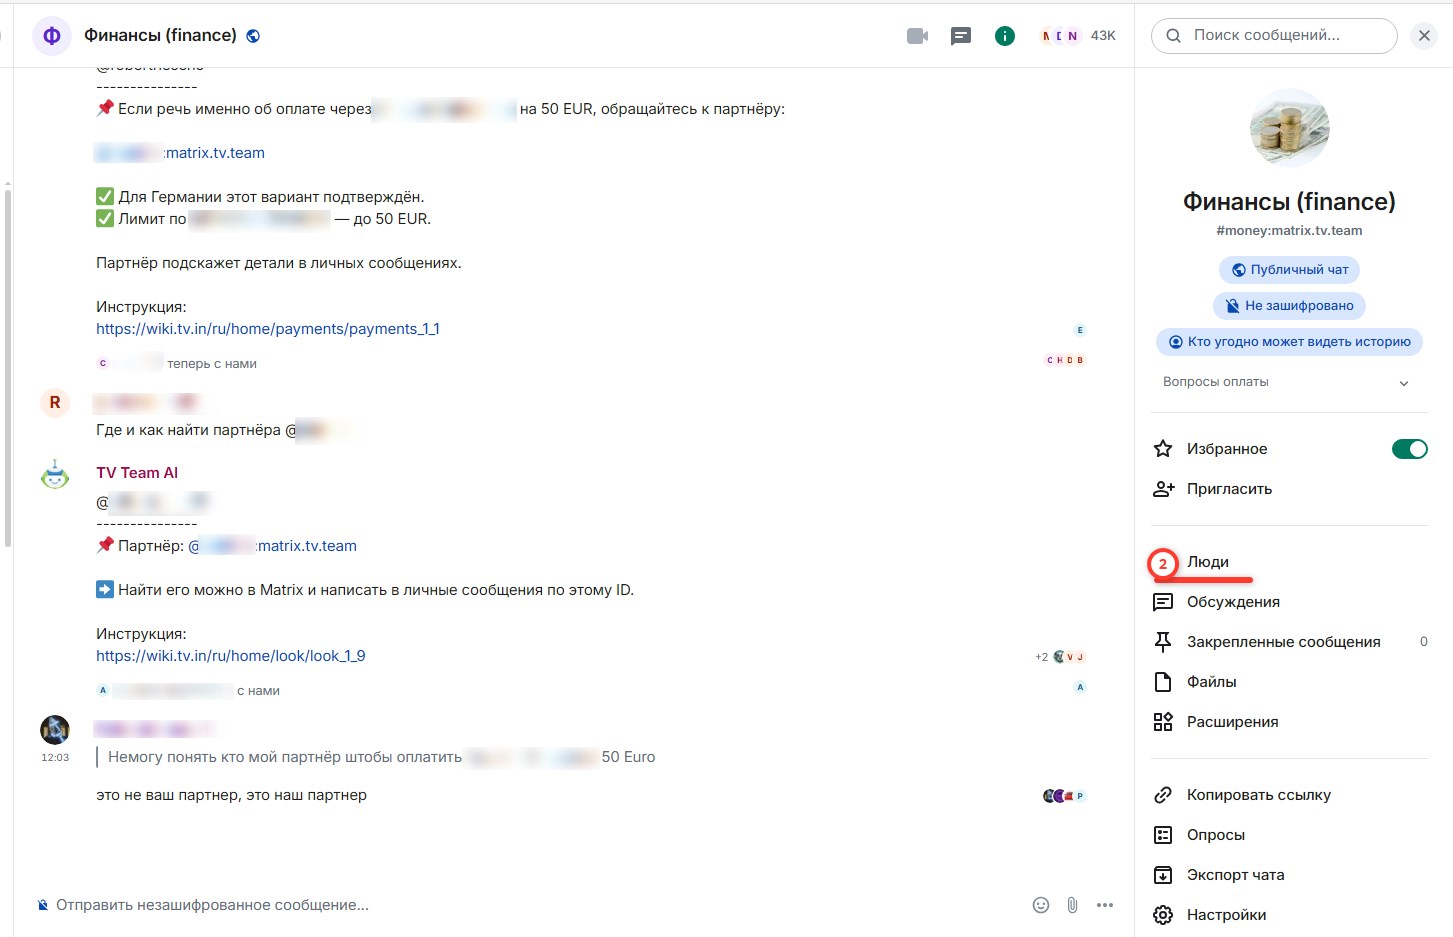Click the "Не зашифровано" badge
Image resolution: width=1453 pixels, height=937 pixels.
(1289, 306)
